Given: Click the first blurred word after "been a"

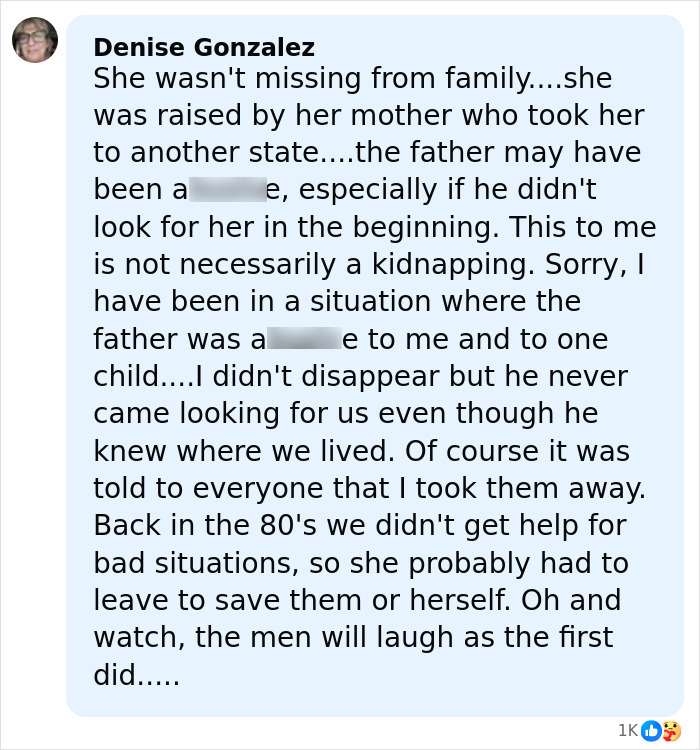Looking at the screenshot, I should pos(226,189).
